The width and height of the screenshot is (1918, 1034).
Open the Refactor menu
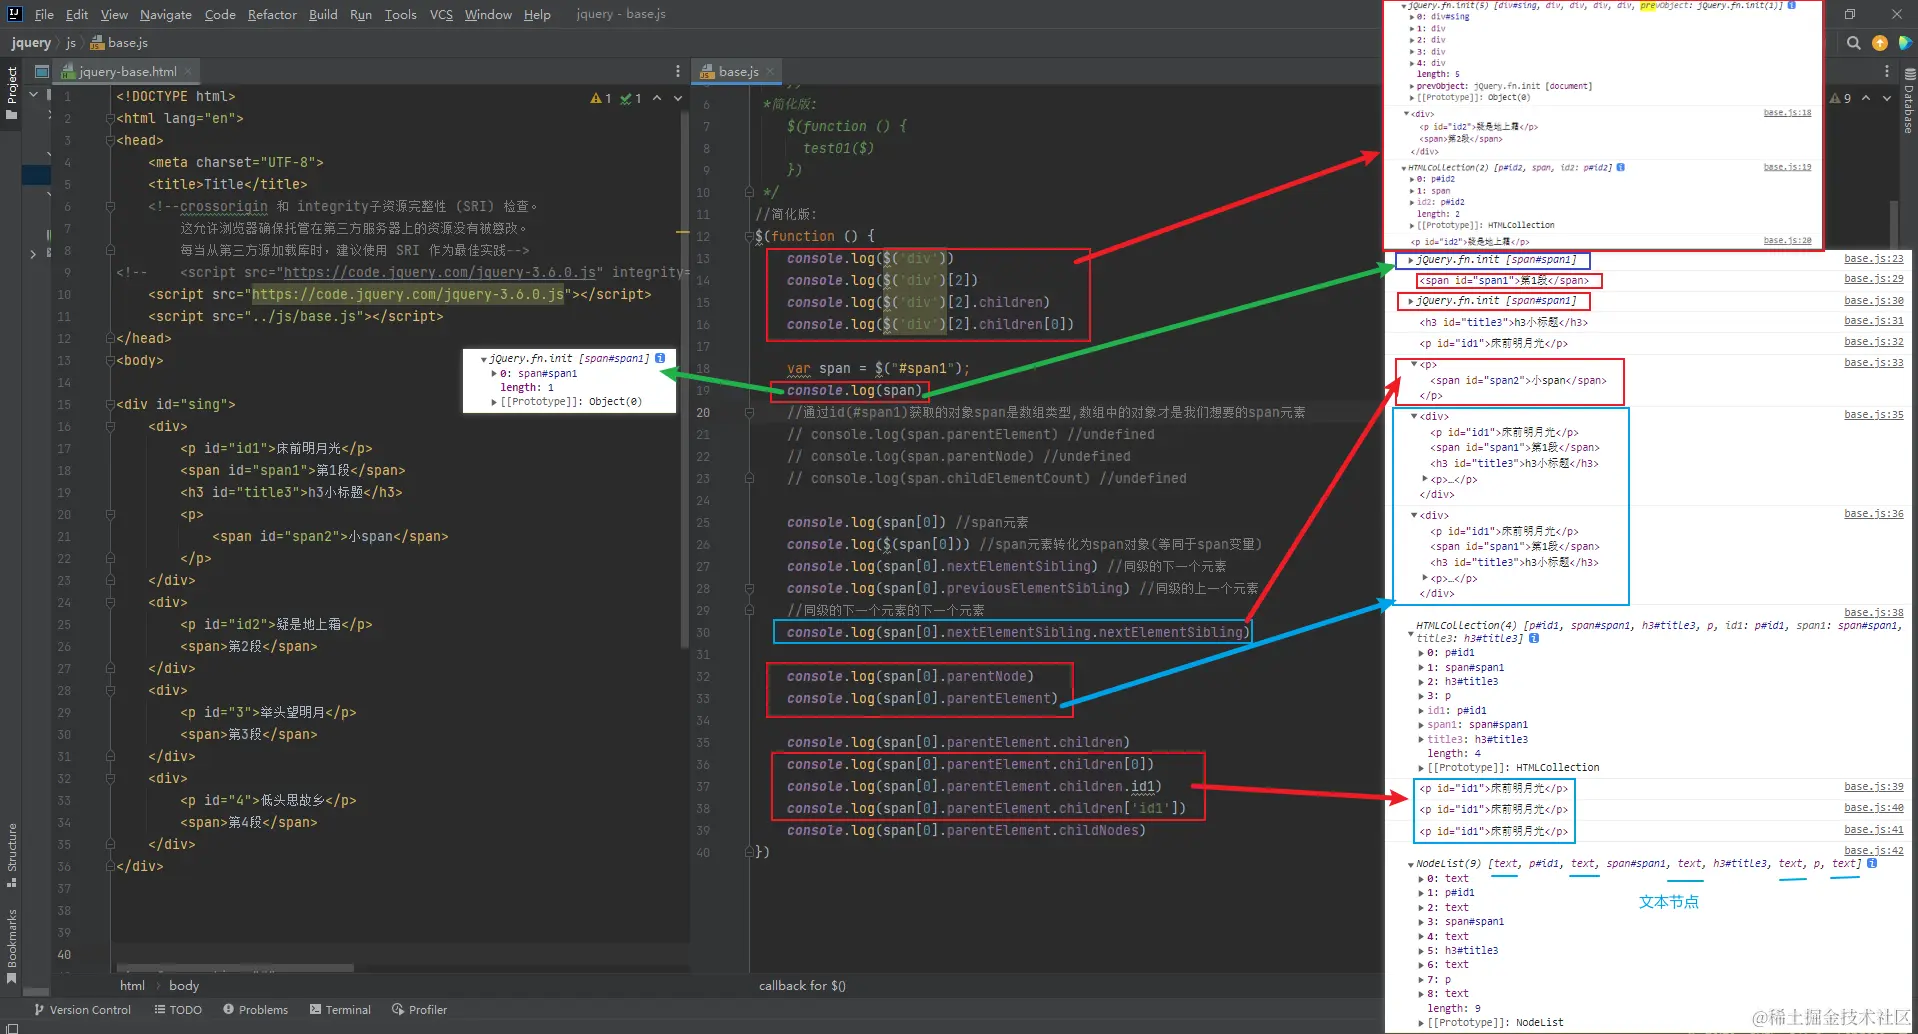272,14
